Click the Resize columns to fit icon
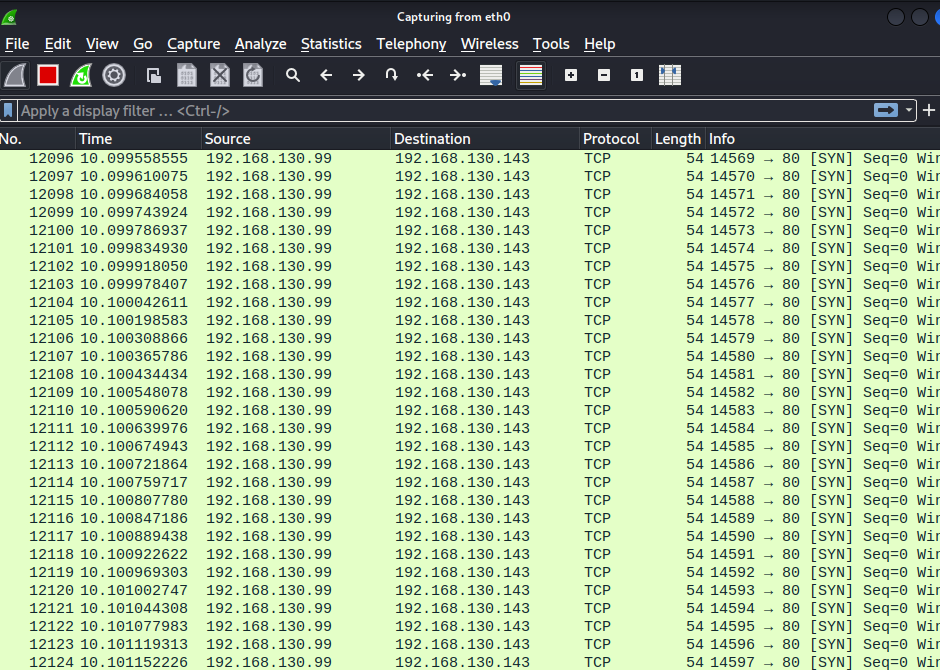This screenshot has width=940, height=670. 670,76
